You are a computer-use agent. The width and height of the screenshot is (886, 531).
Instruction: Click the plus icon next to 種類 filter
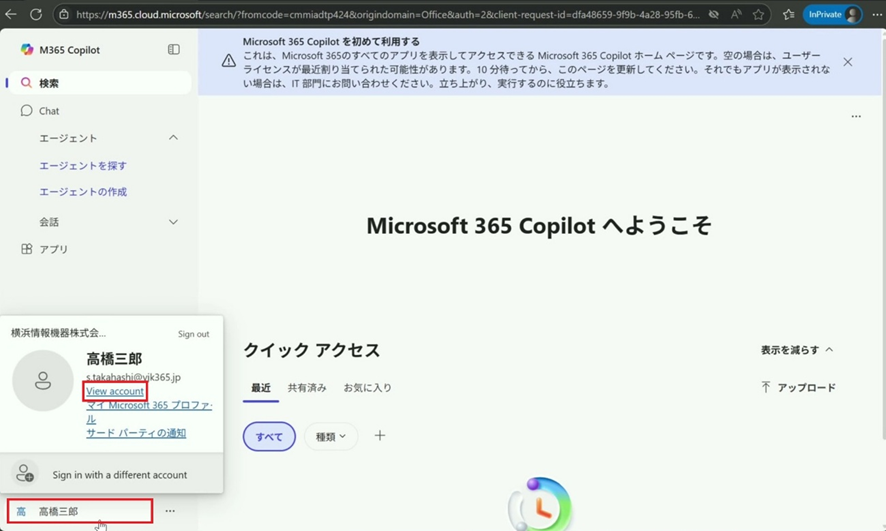[380, 436]
